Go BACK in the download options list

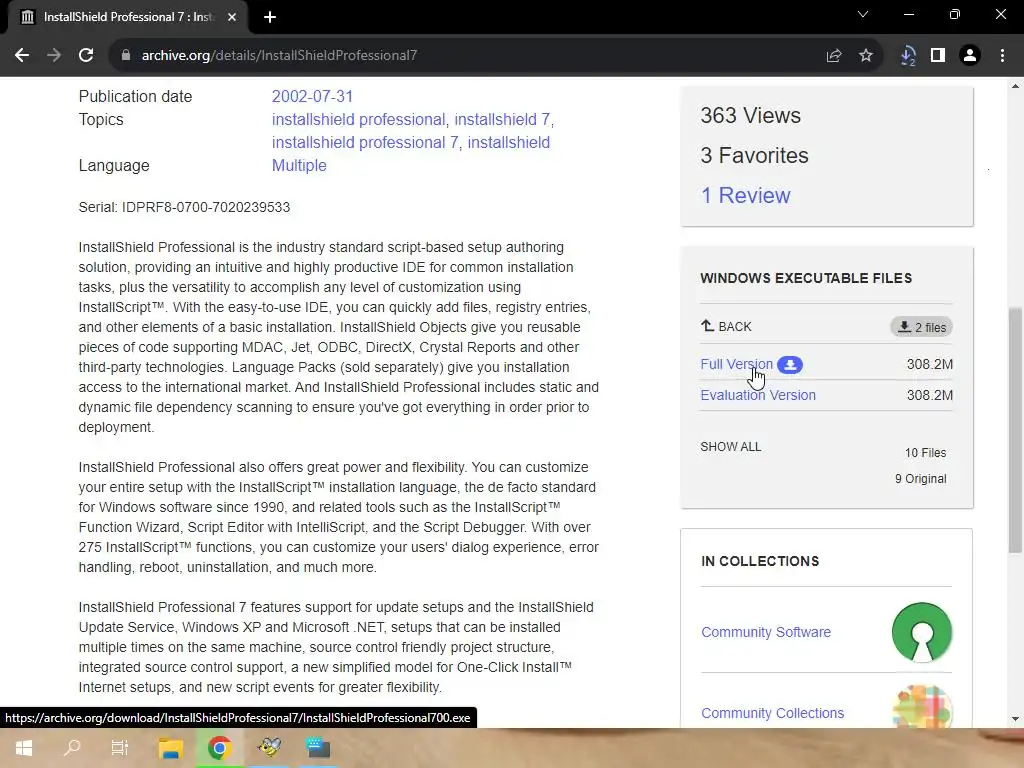pyautogui.click(x=726, y=327)
